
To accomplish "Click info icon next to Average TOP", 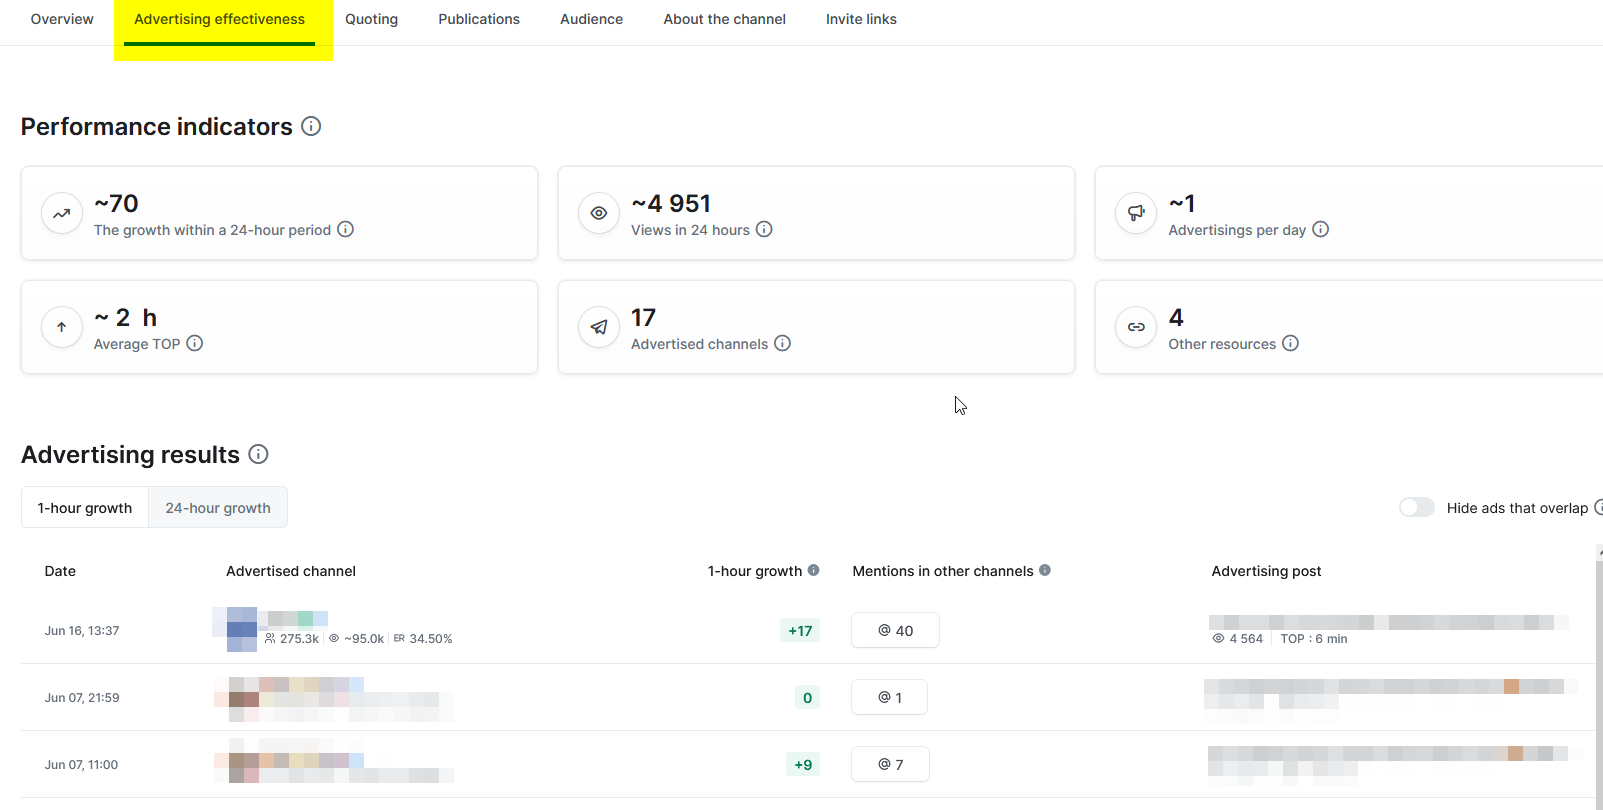I will [195, 343].
